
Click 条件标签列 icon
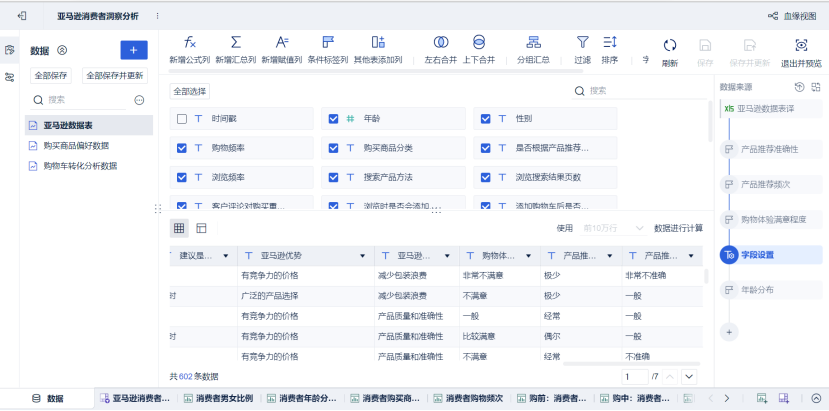point(328,43)
